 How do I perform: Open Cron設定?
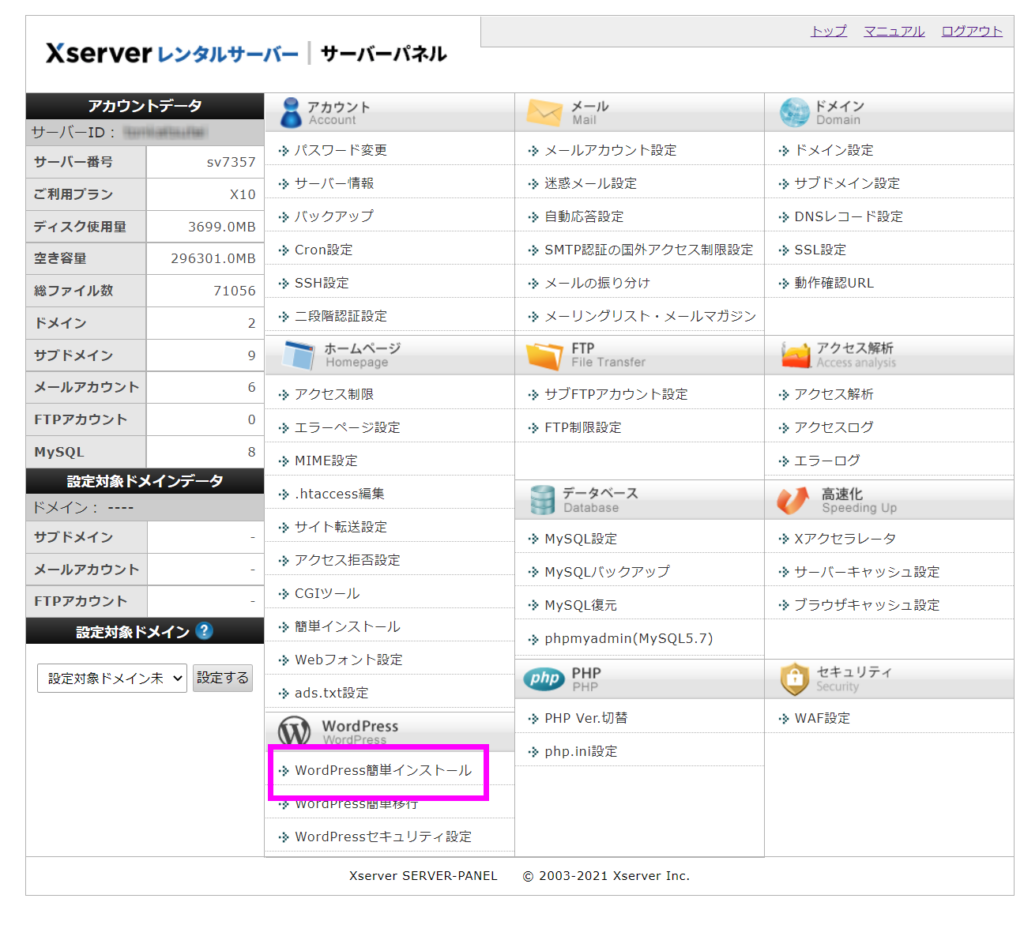[323, 250]
